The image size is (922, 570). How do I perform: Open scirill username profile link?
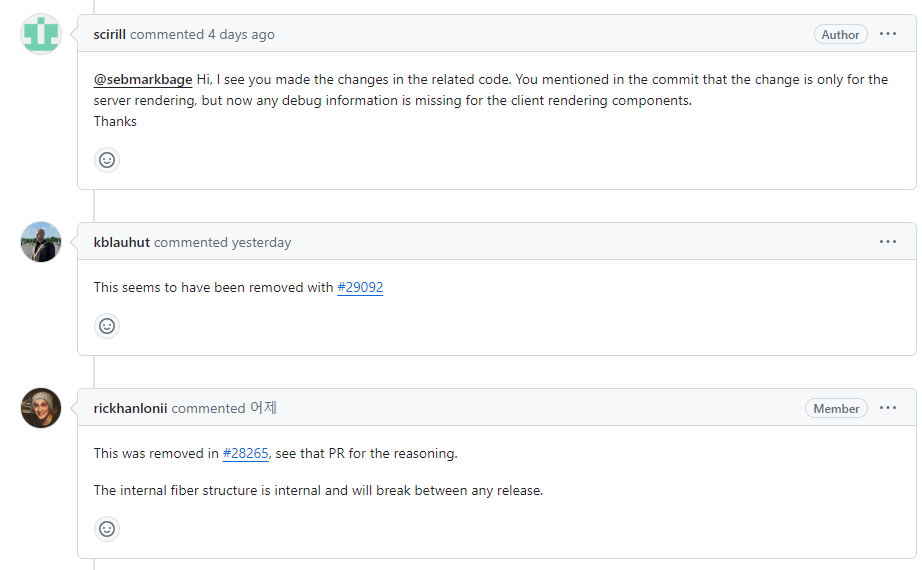(x=109, y=34)
